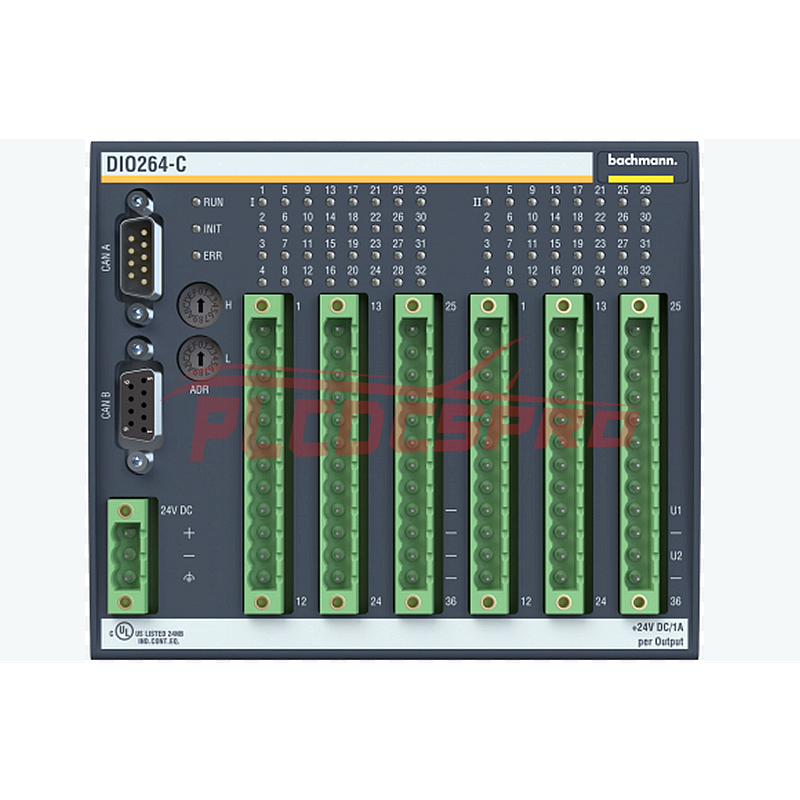Click the +24V DC/1A per Output text

(x=652, y=632)
